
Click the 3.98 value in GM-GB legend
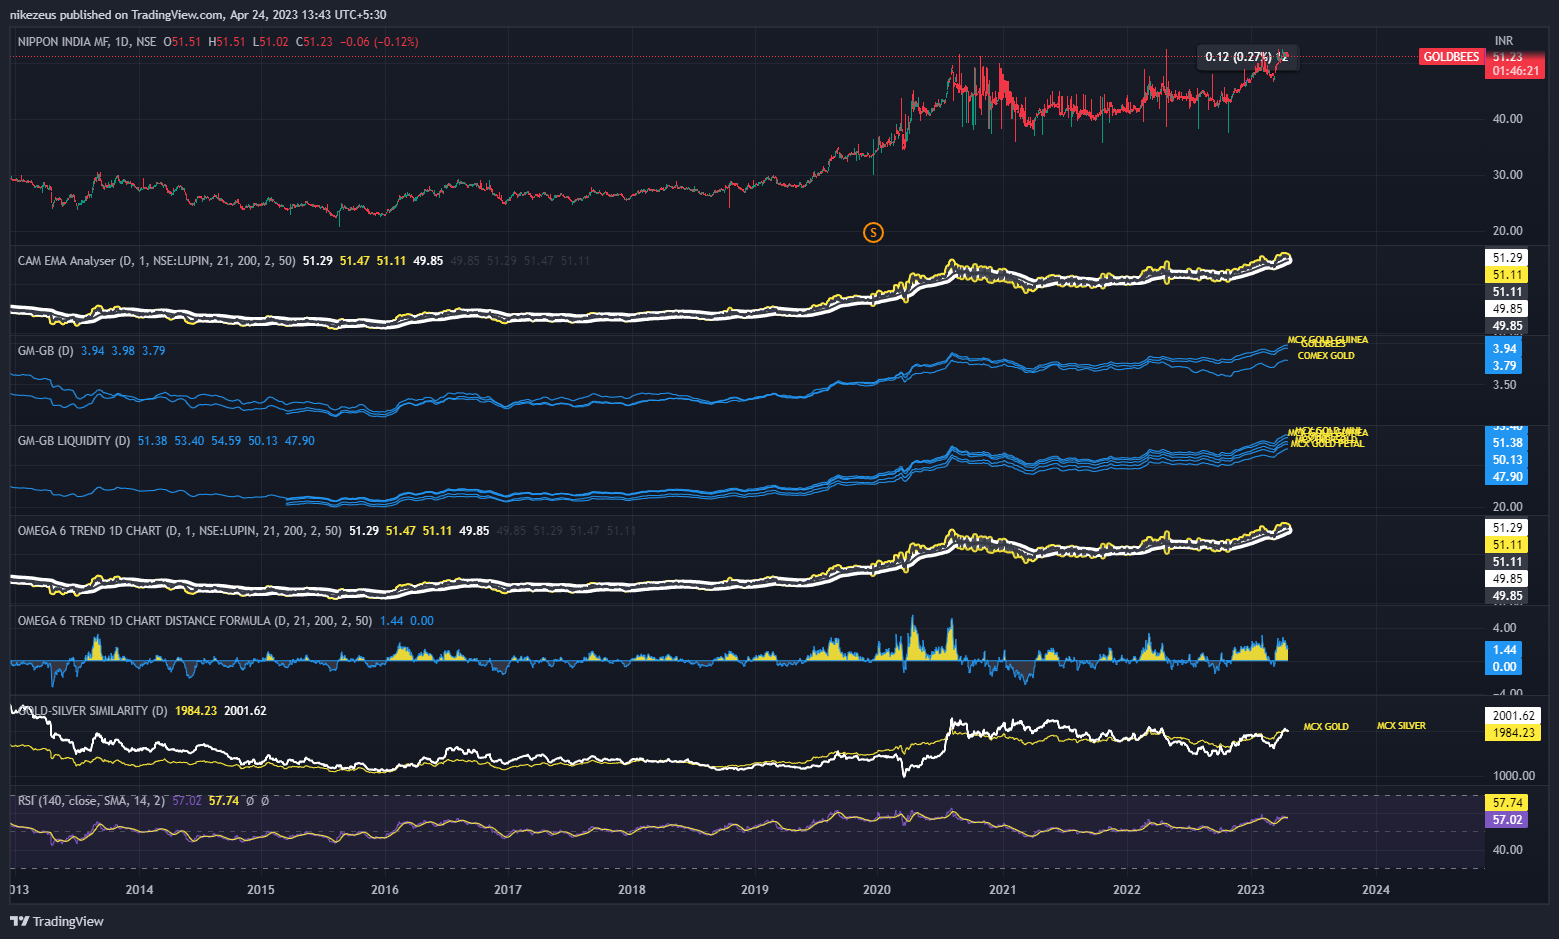(x=123, y=351)
